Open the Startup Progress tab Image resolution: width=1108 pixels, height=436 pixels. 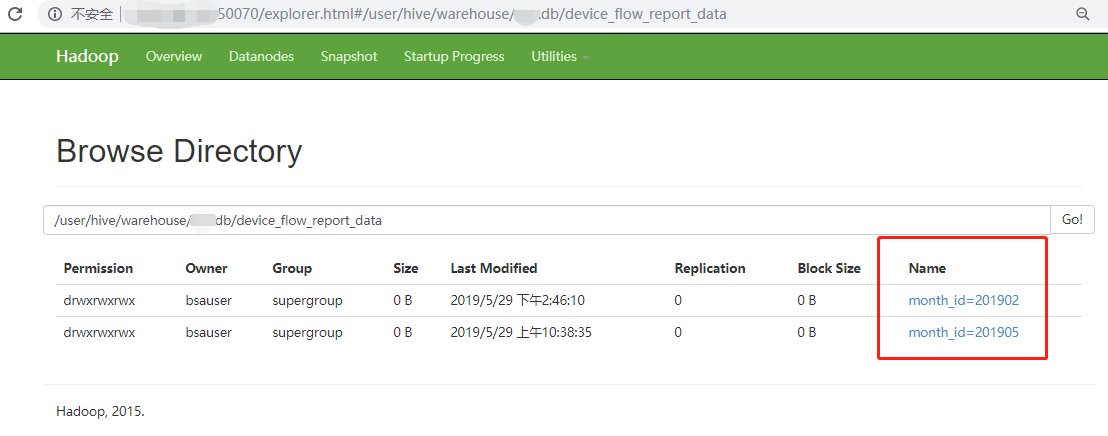click(x=454, y=57)
